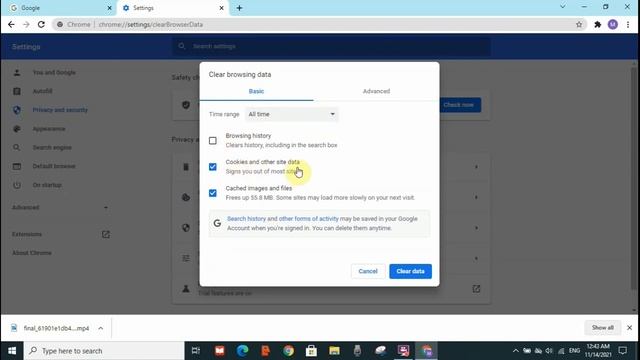Open the volume control in tray
This screenshot has height=360, width=640.
click(549, 351)
